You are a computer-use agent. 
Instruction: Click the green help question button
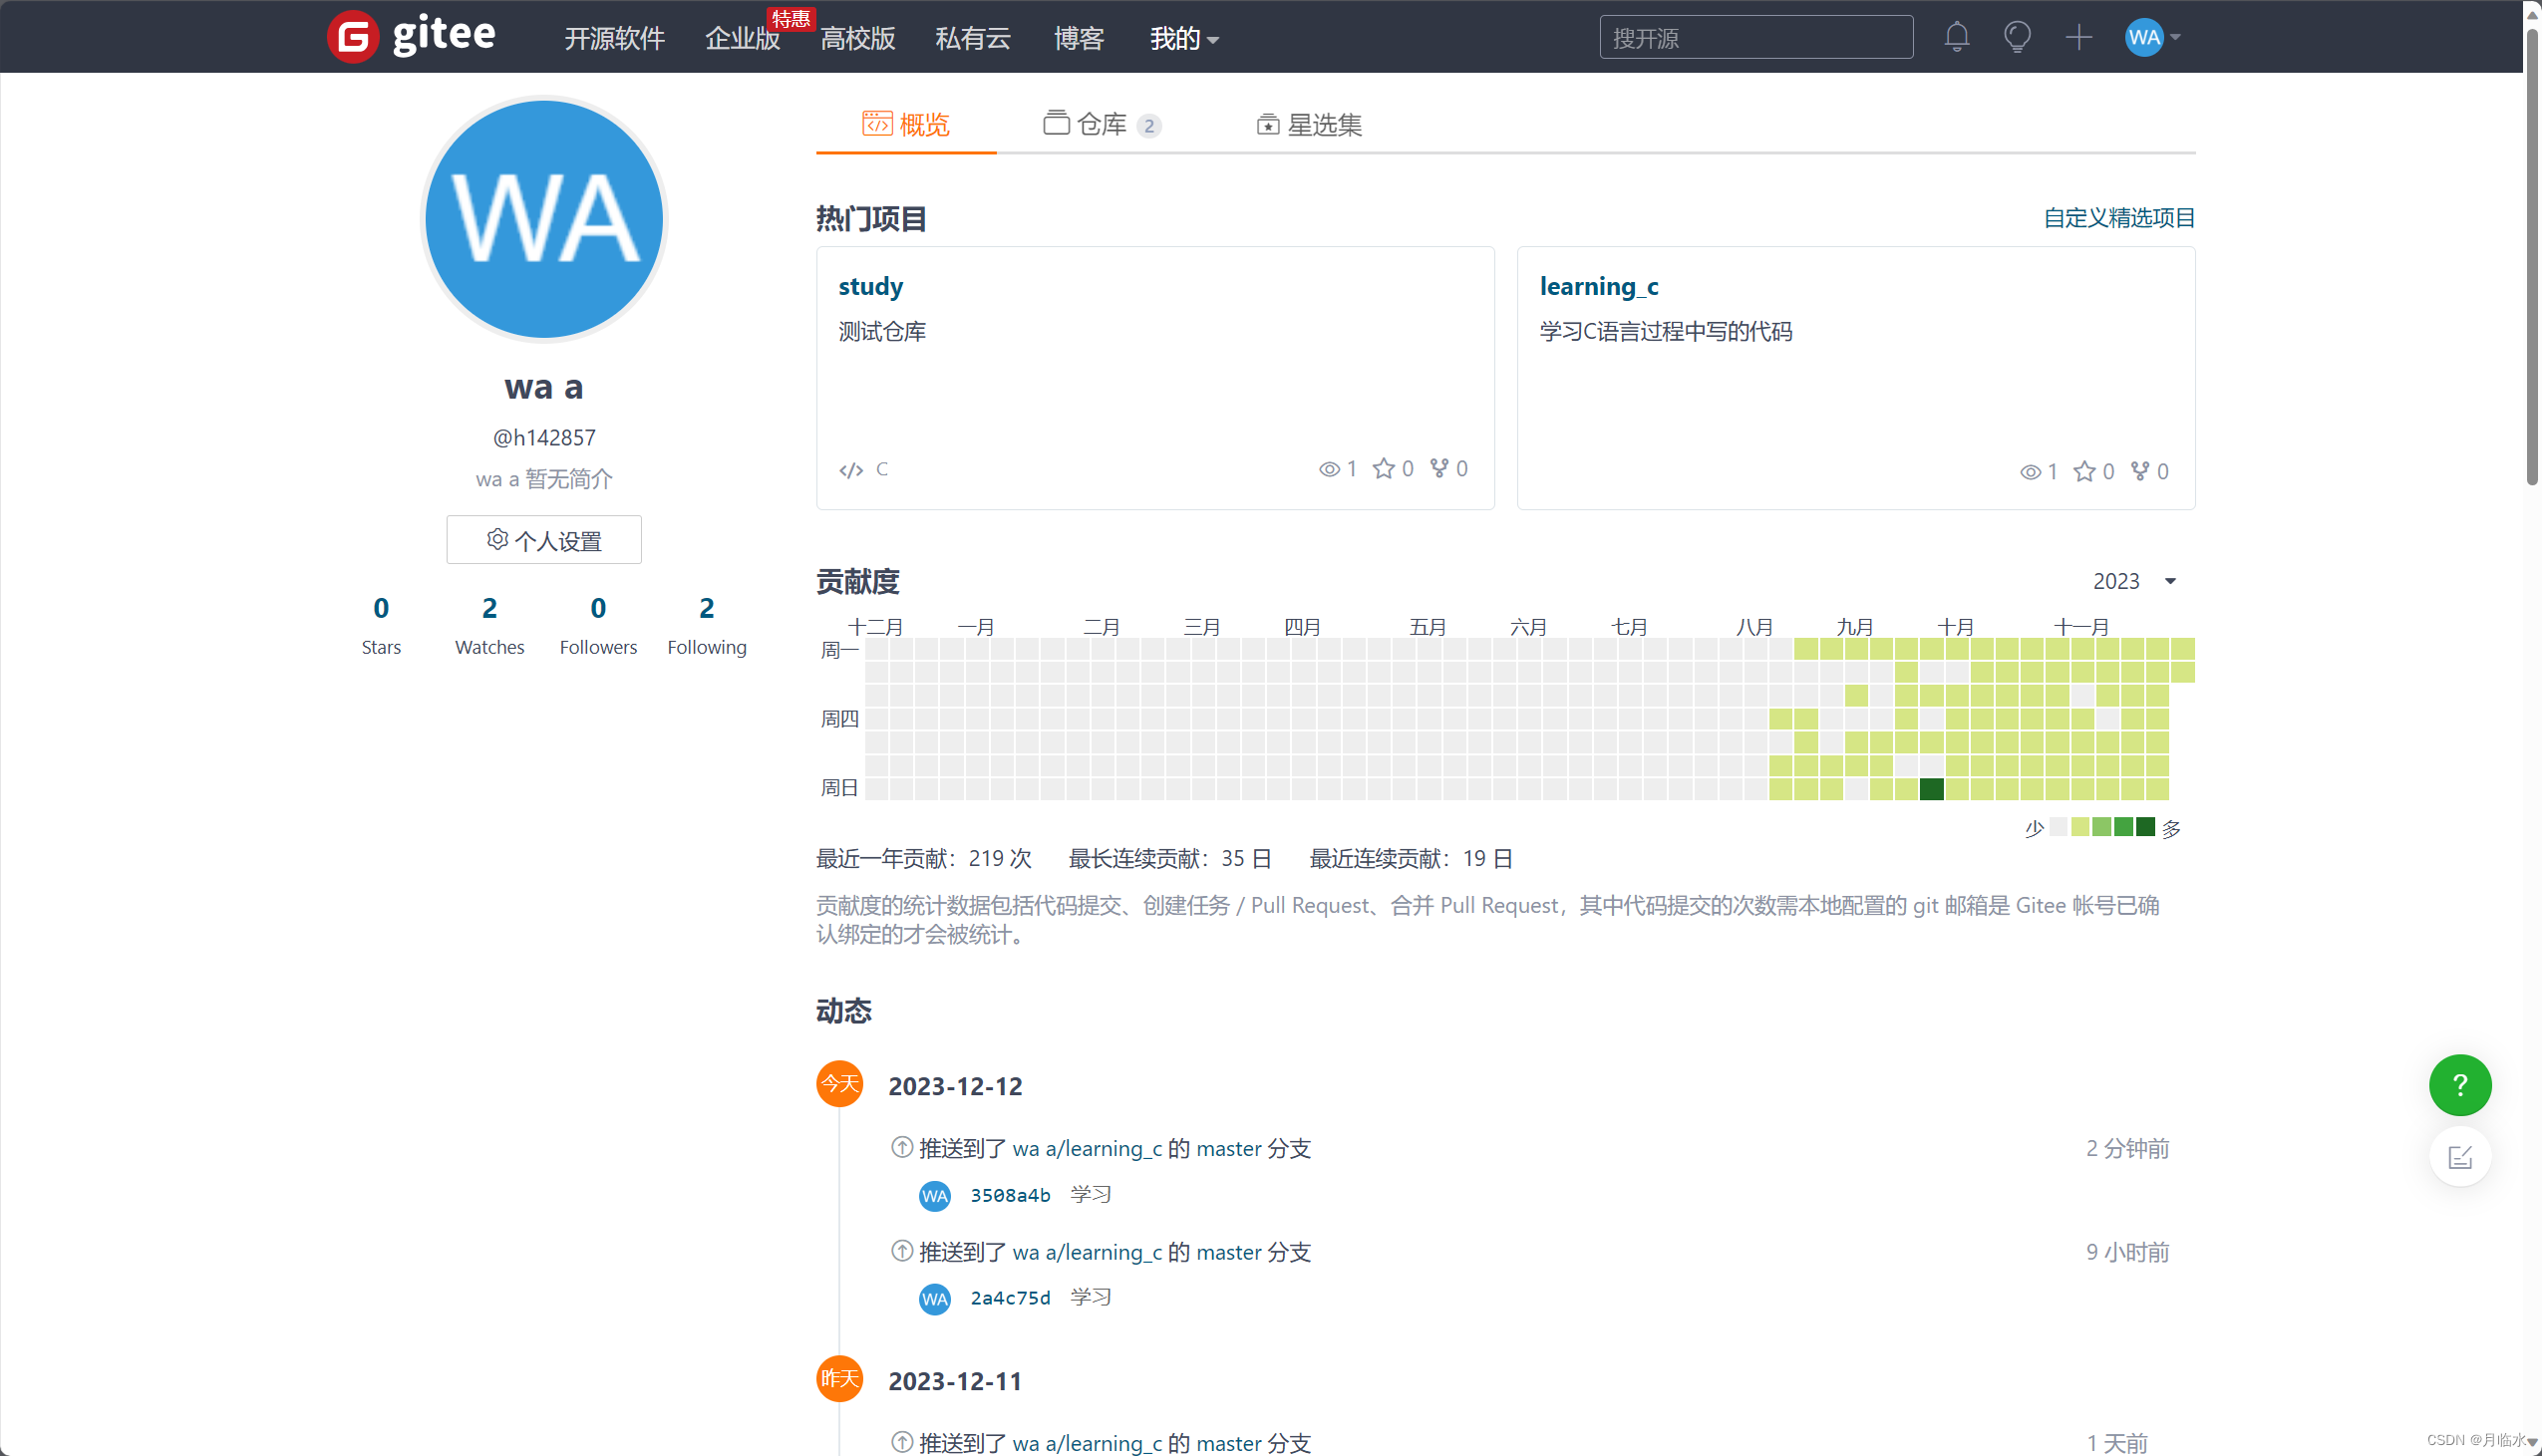point(2459,1085)
